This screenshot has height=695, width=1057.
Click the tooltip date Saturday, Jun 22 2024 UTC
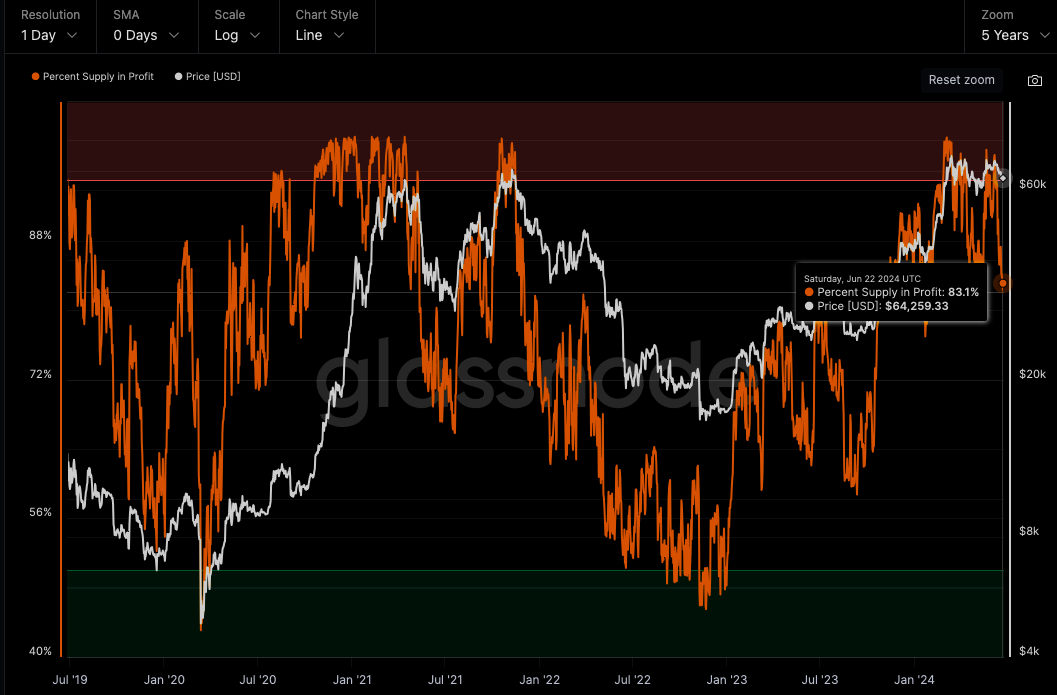pos(862,278)
